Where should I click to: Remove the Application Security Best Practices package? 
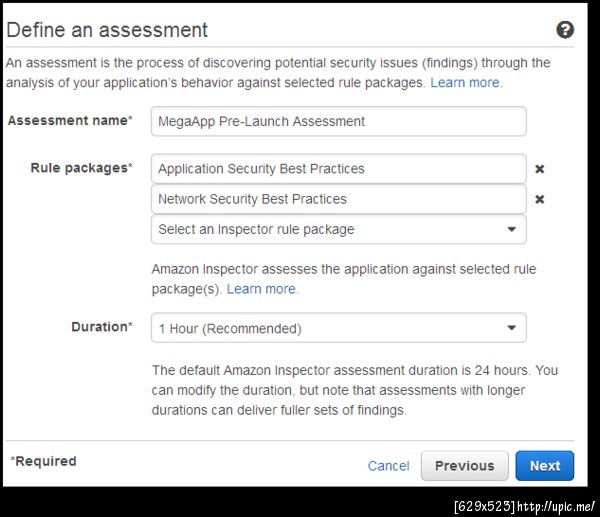pos(540,169)
